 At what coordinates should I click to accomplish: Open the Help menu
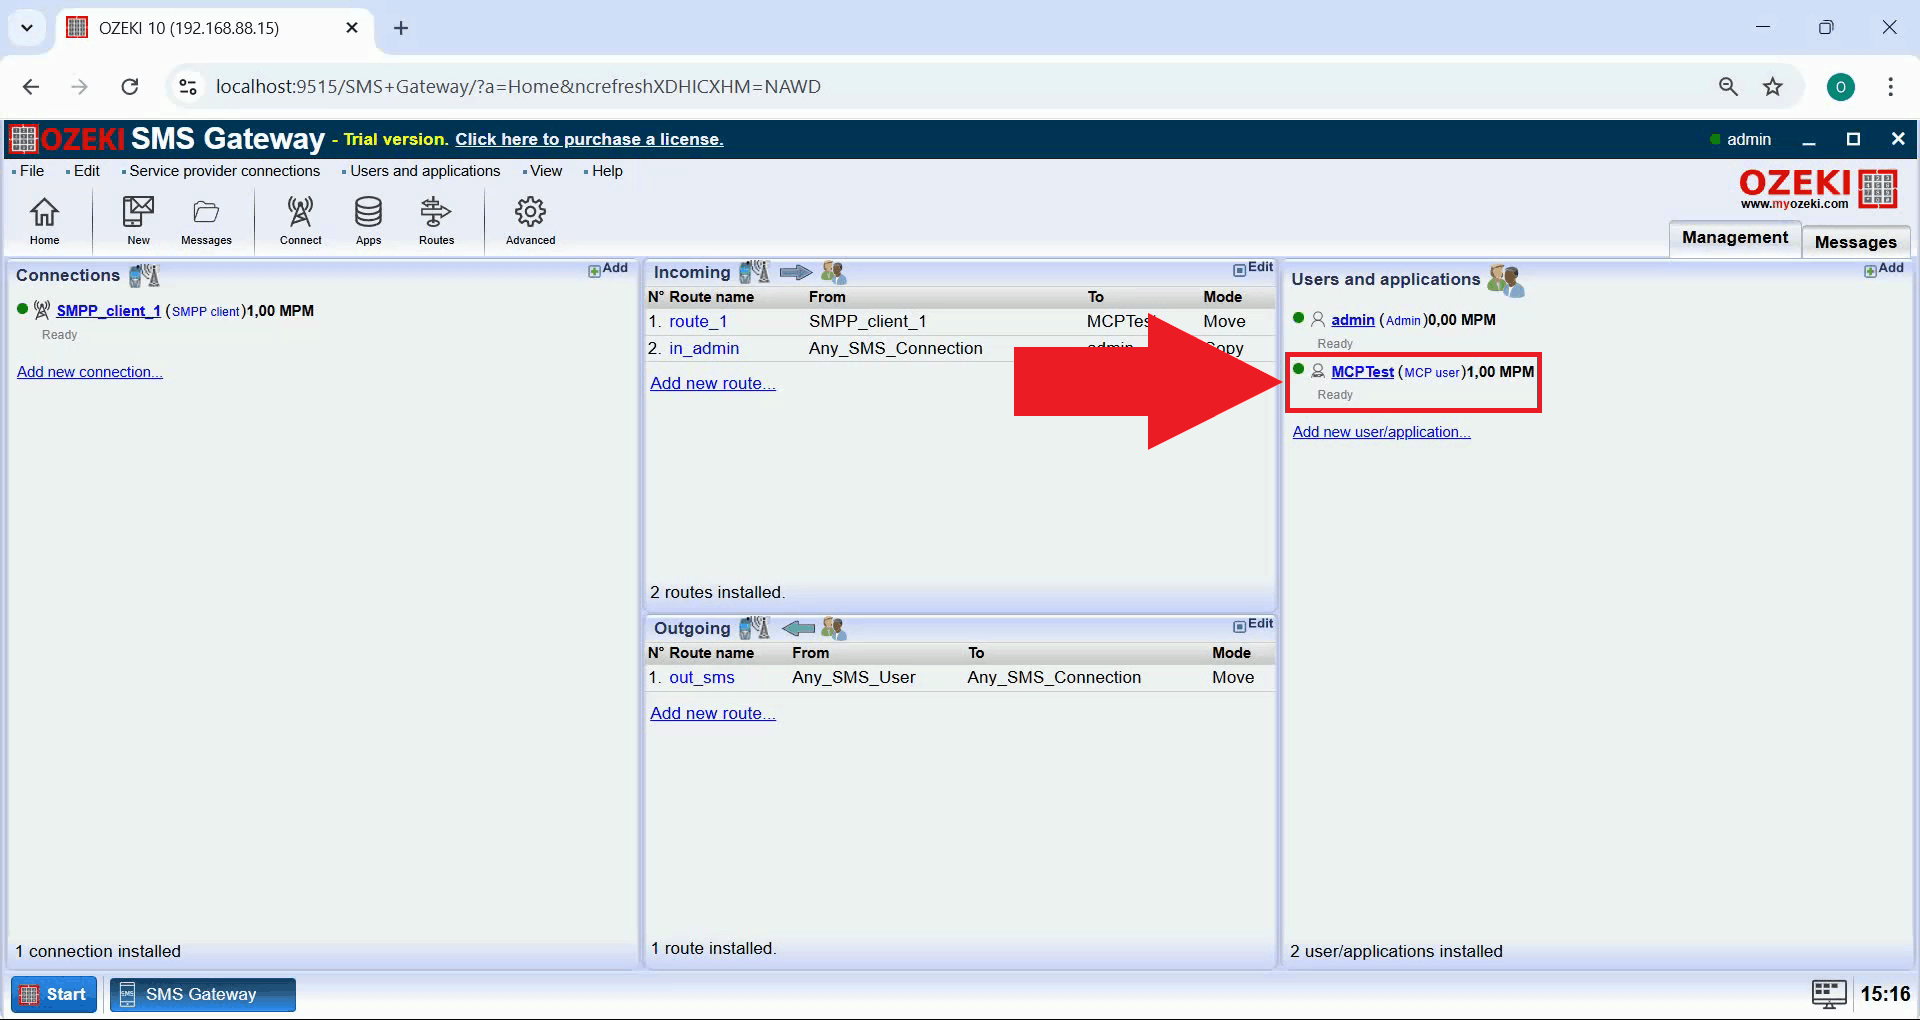[x=606, y=171]
